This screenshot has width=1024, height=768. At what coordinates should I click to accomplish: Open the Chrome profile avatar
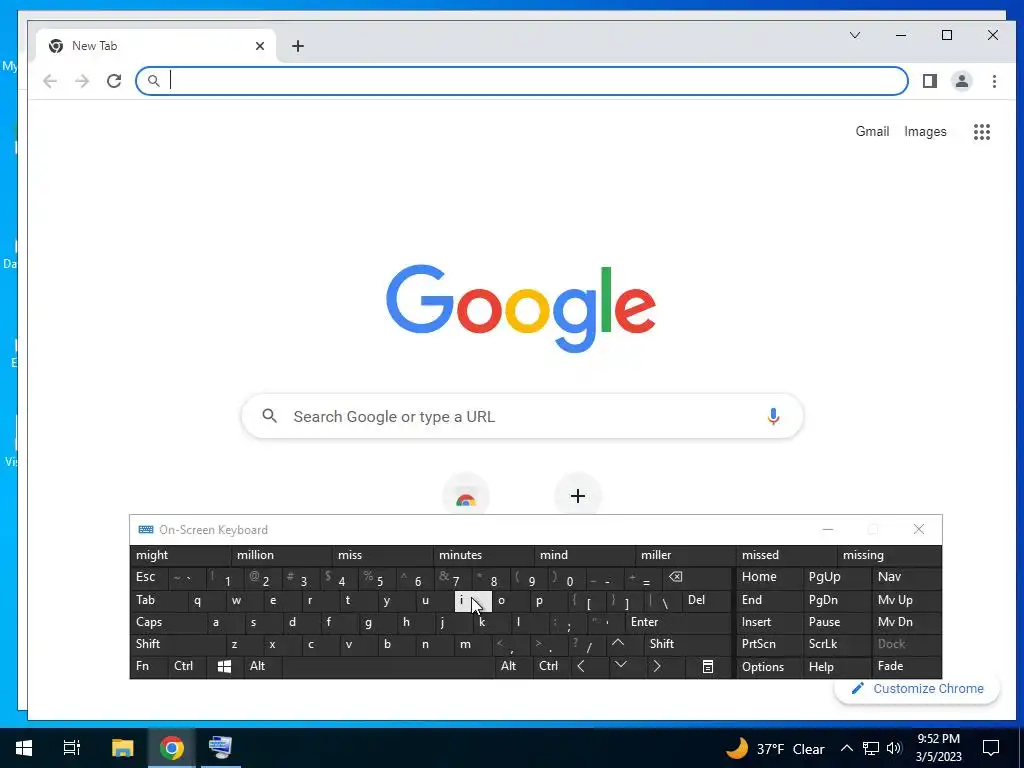(962, 81)
